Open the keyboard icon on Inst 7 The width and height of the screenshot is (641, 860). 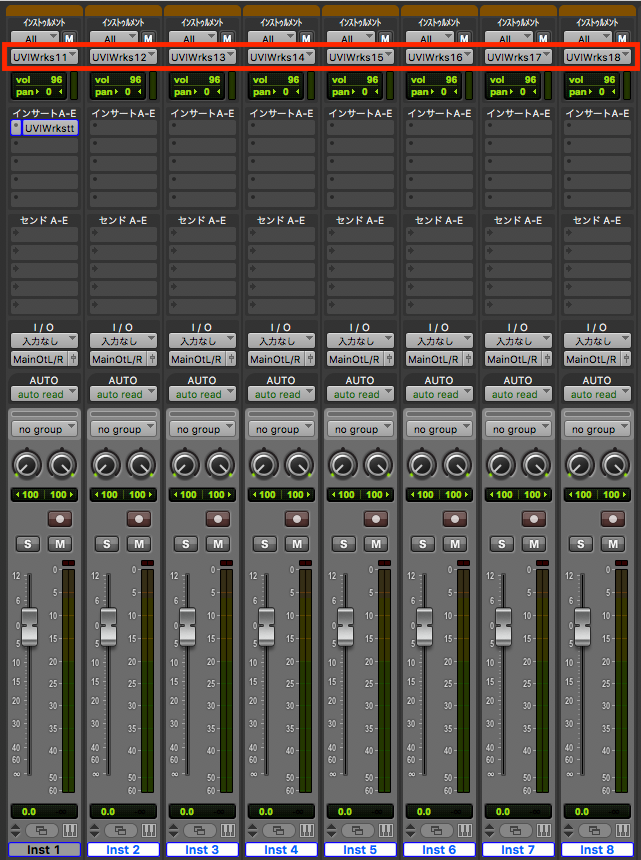543,830
